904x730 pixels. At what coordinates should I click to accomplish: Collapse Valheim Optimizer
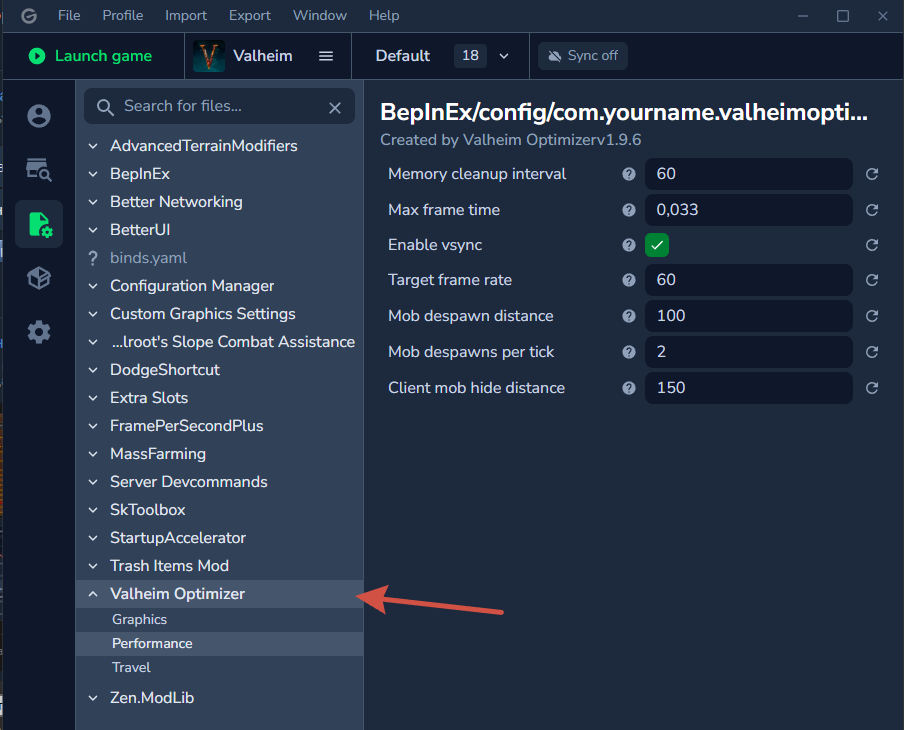(219, 593)
